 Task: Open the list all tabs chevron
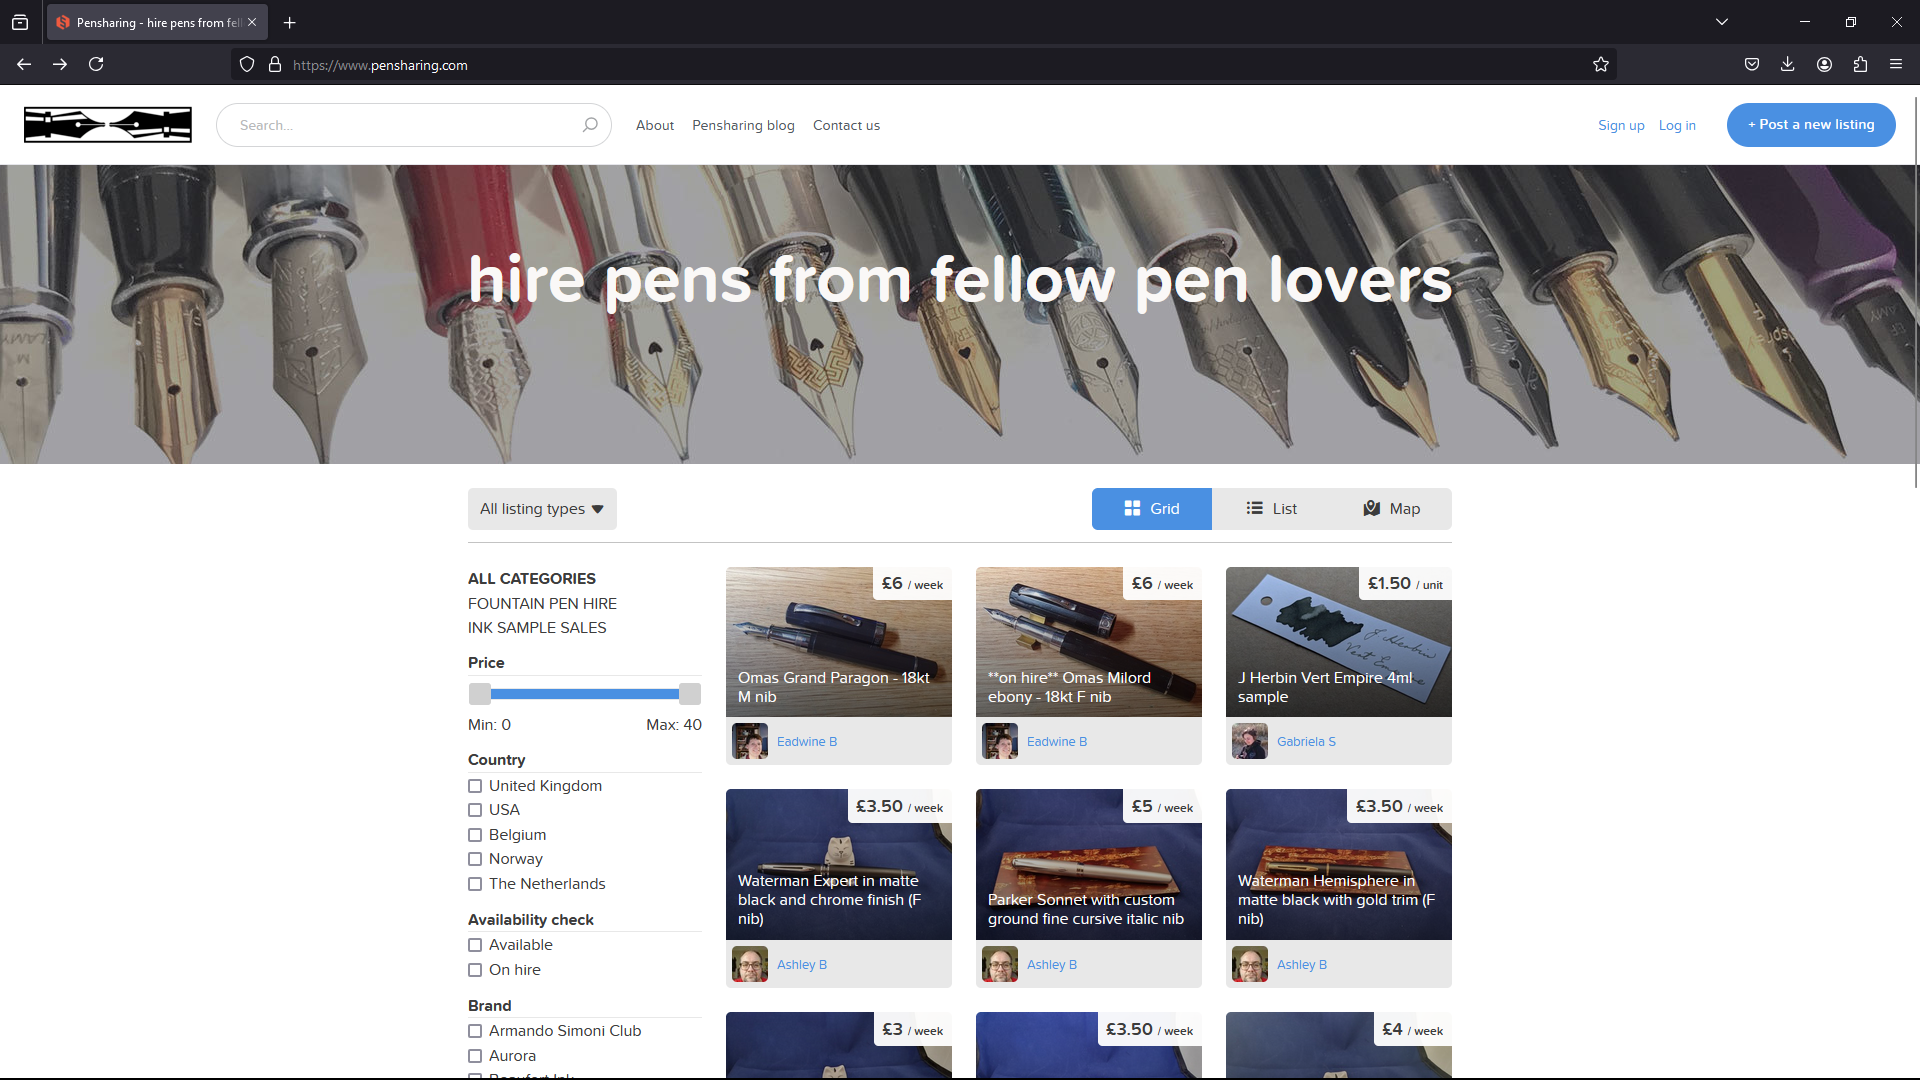pos(1722,21)
